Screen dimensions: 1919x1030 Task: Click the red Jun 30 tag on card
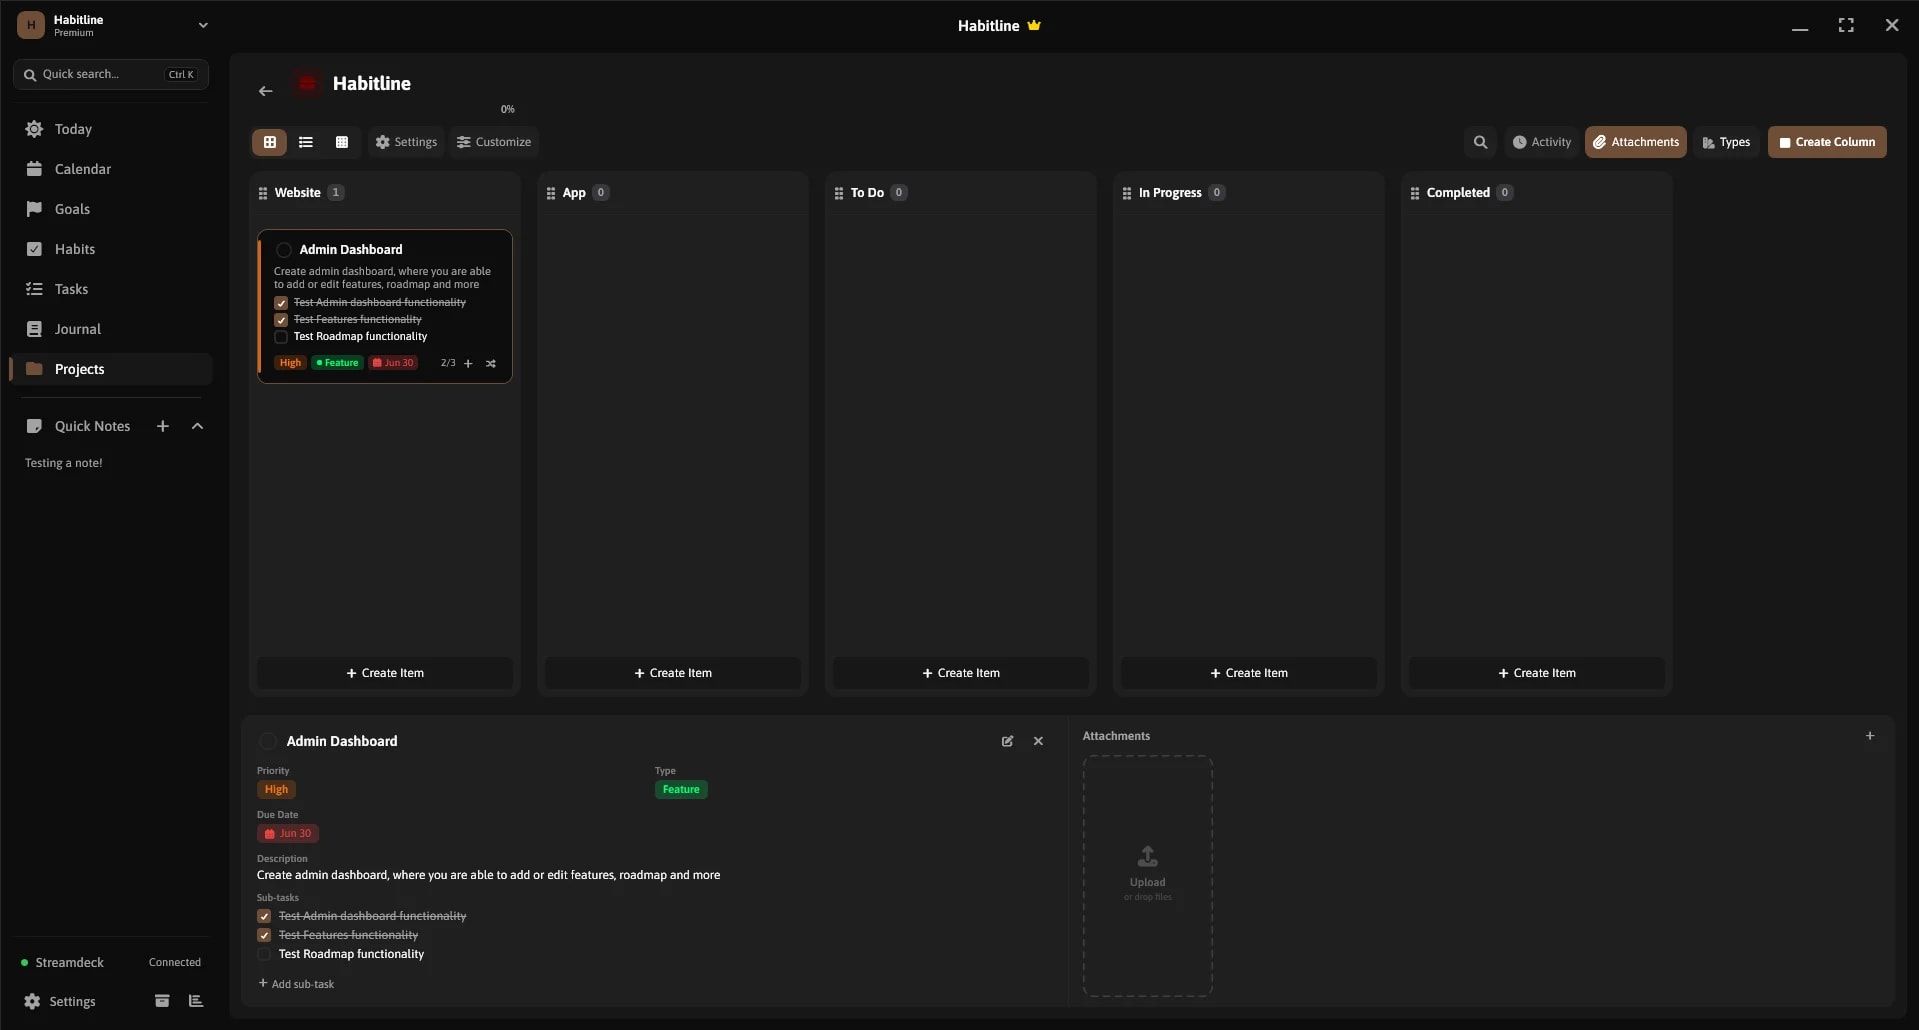point(393,363)
